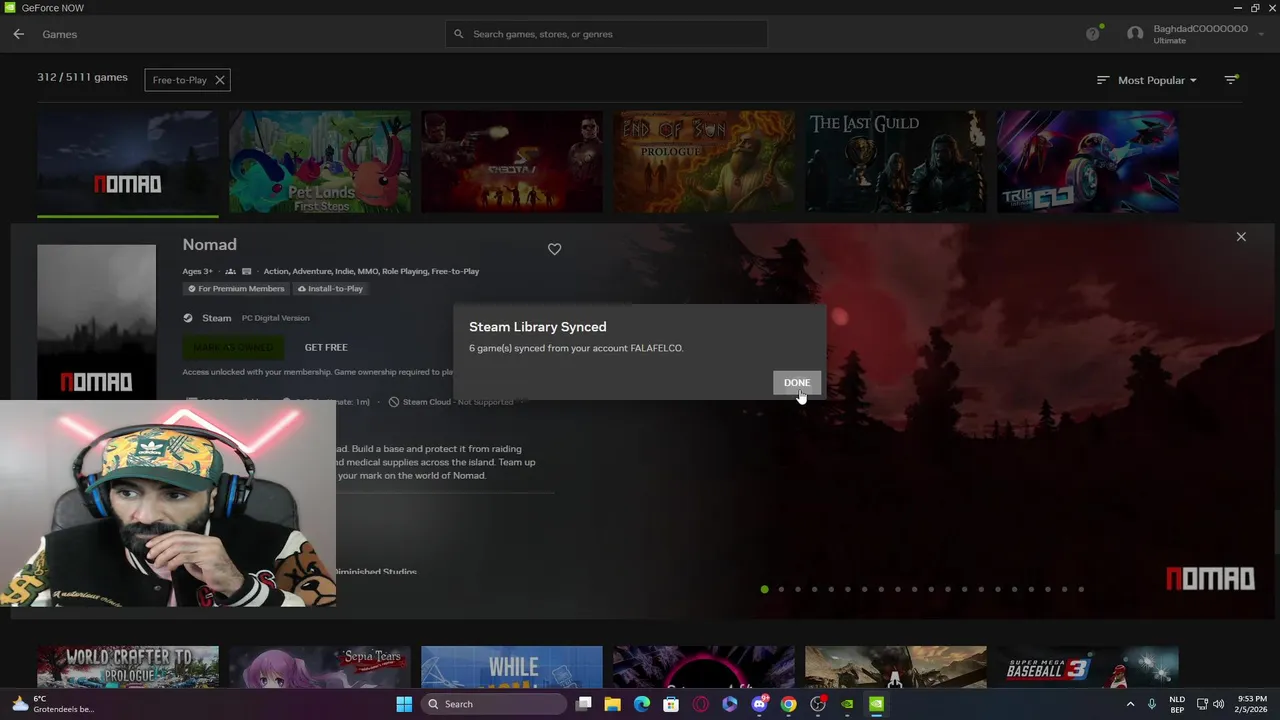The image size is (1280, 720).
Task: Open Microsoft Store from taskbar
Action: pos(671,704)
